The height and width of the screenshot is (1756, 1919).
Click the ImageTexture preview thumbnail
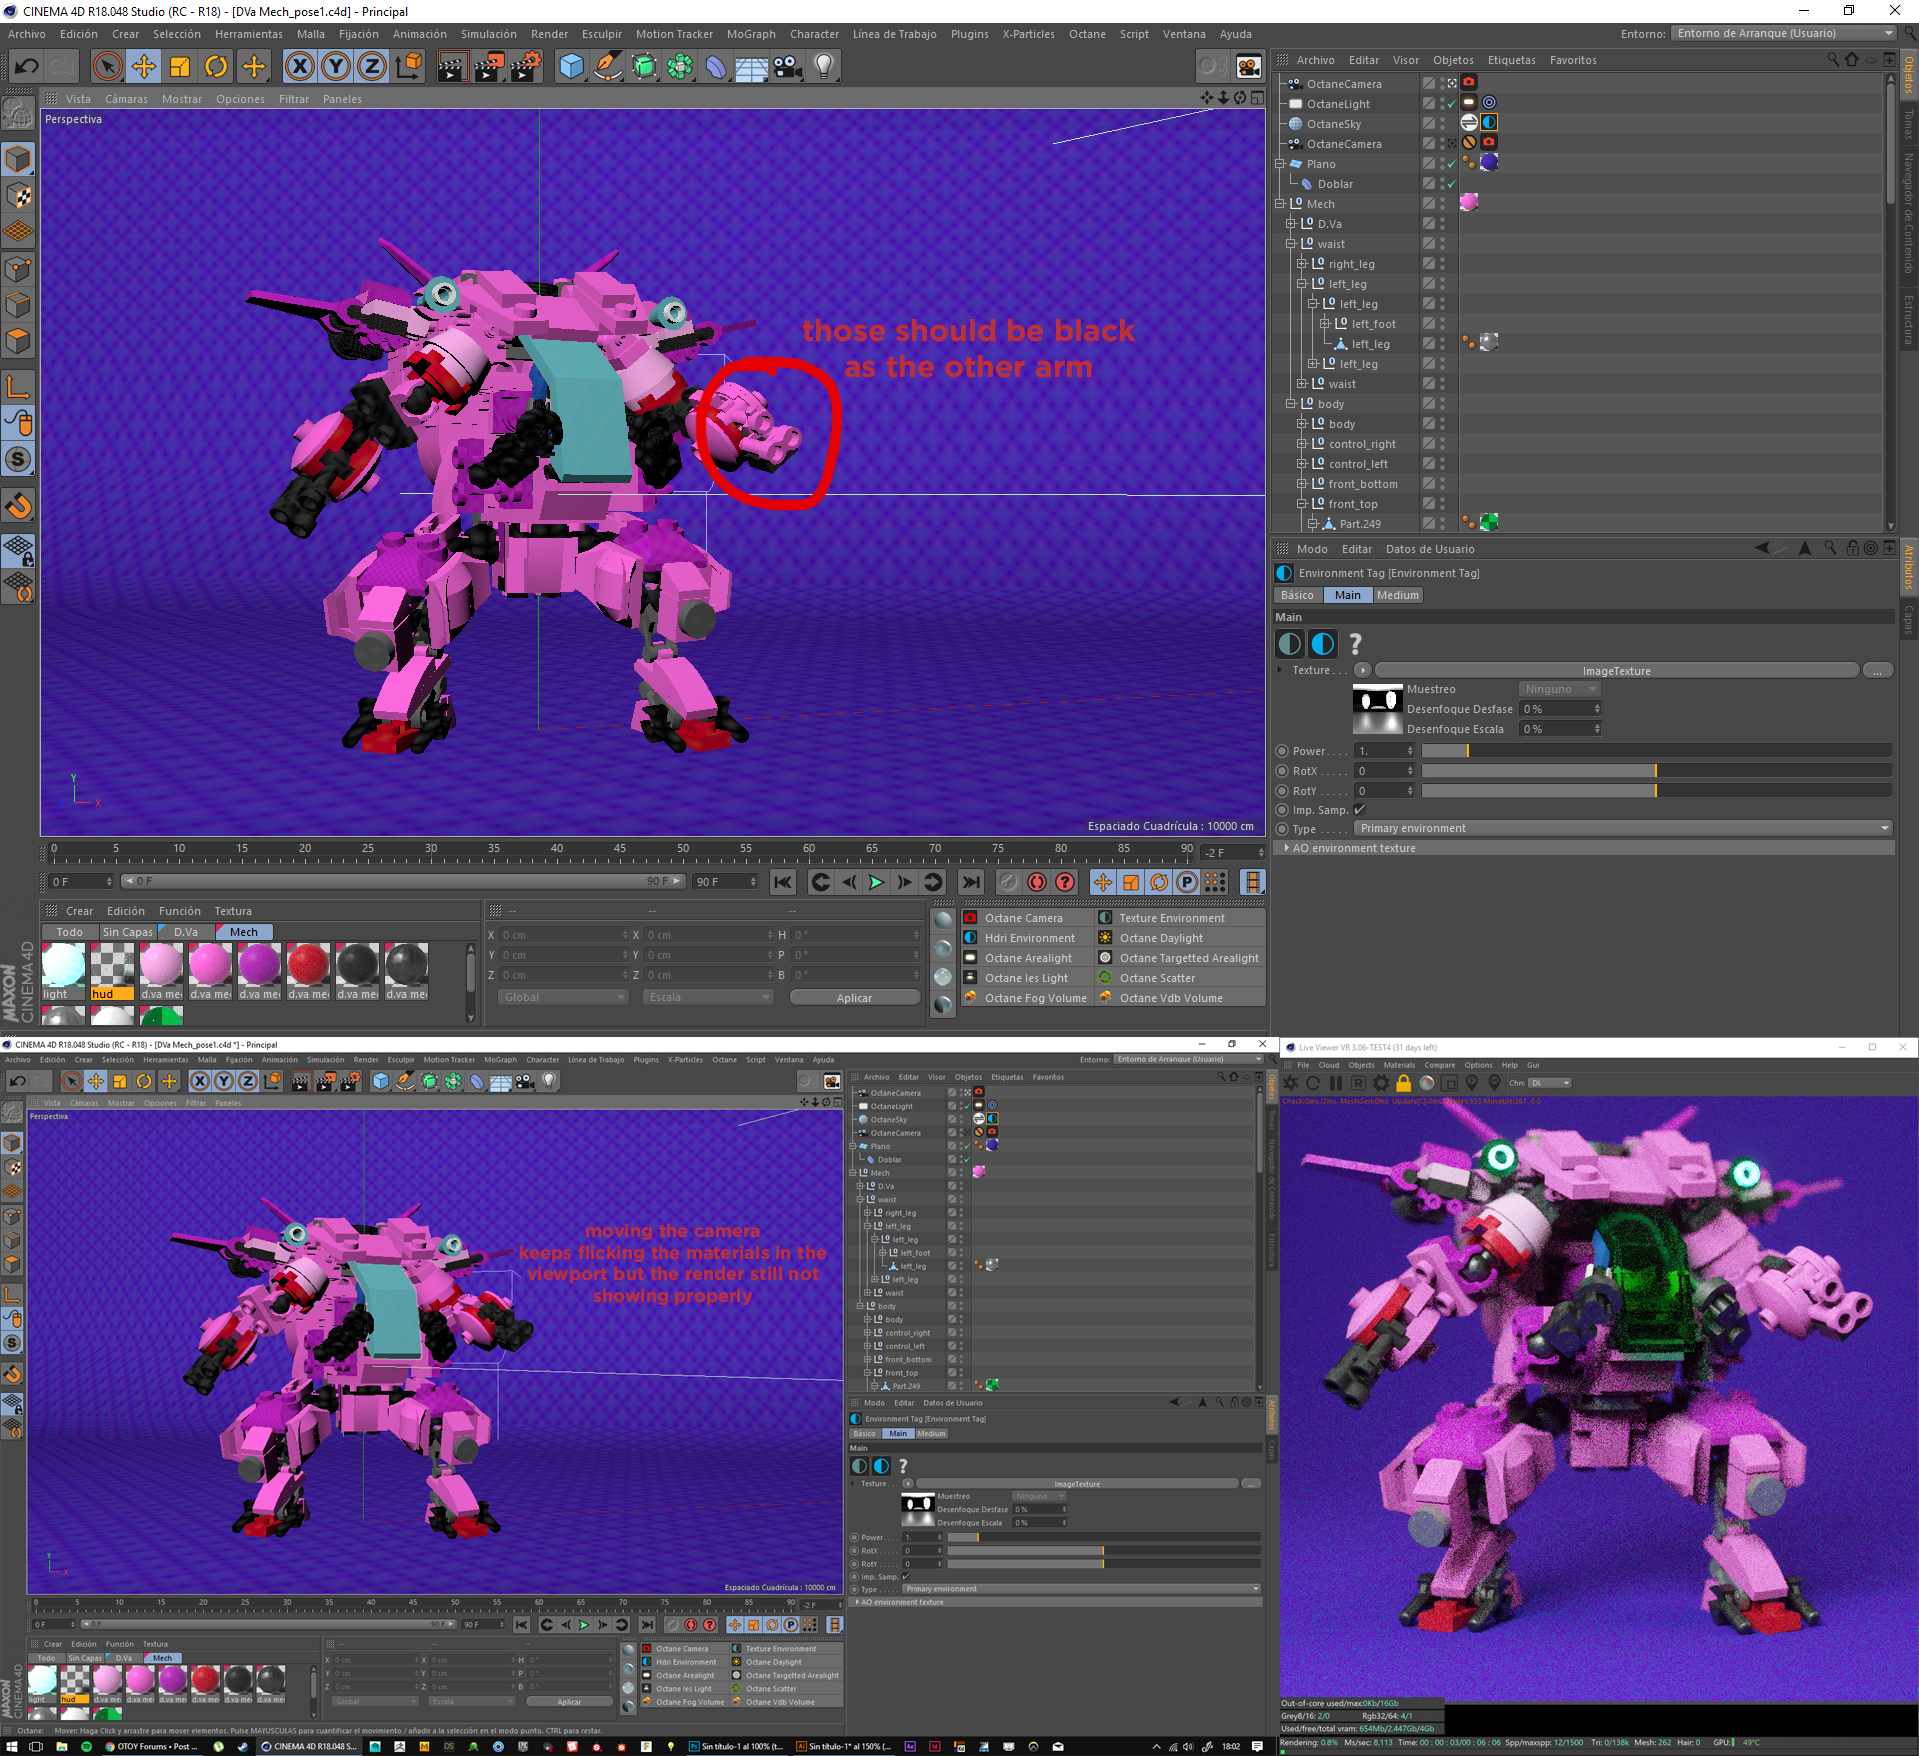(x=1377, y=709)
